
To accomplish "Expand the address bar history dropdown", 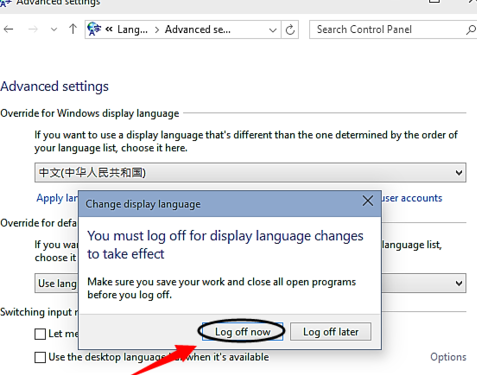I will tap(273, 30).
